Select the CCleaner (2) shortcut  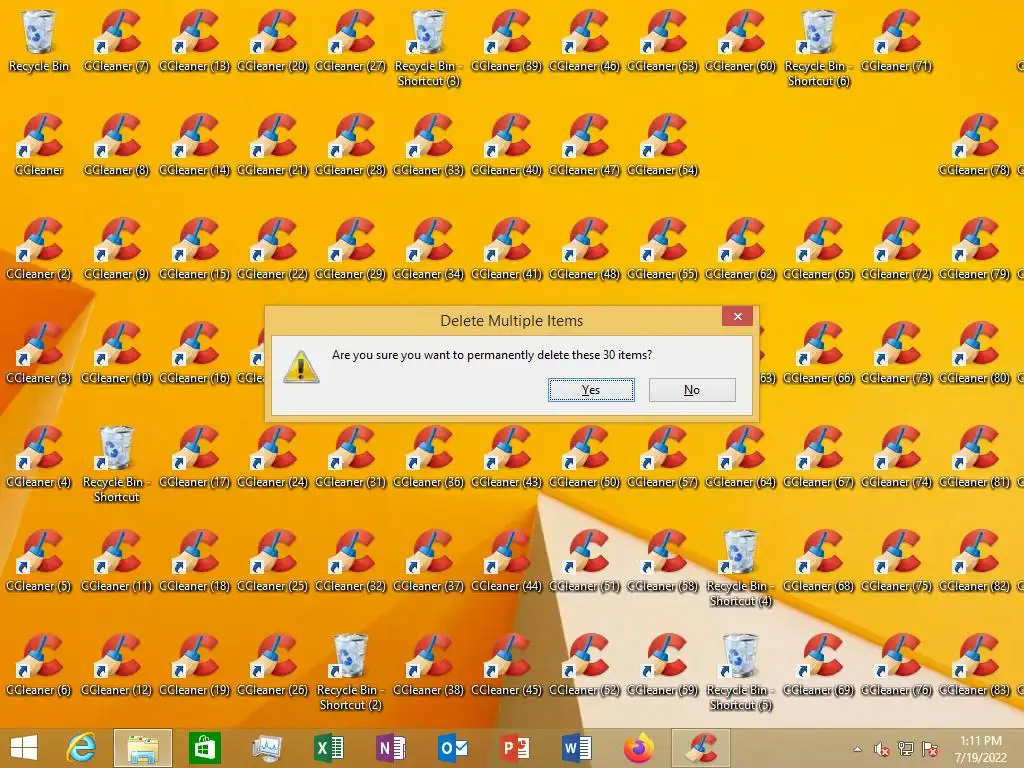[39, 248]
